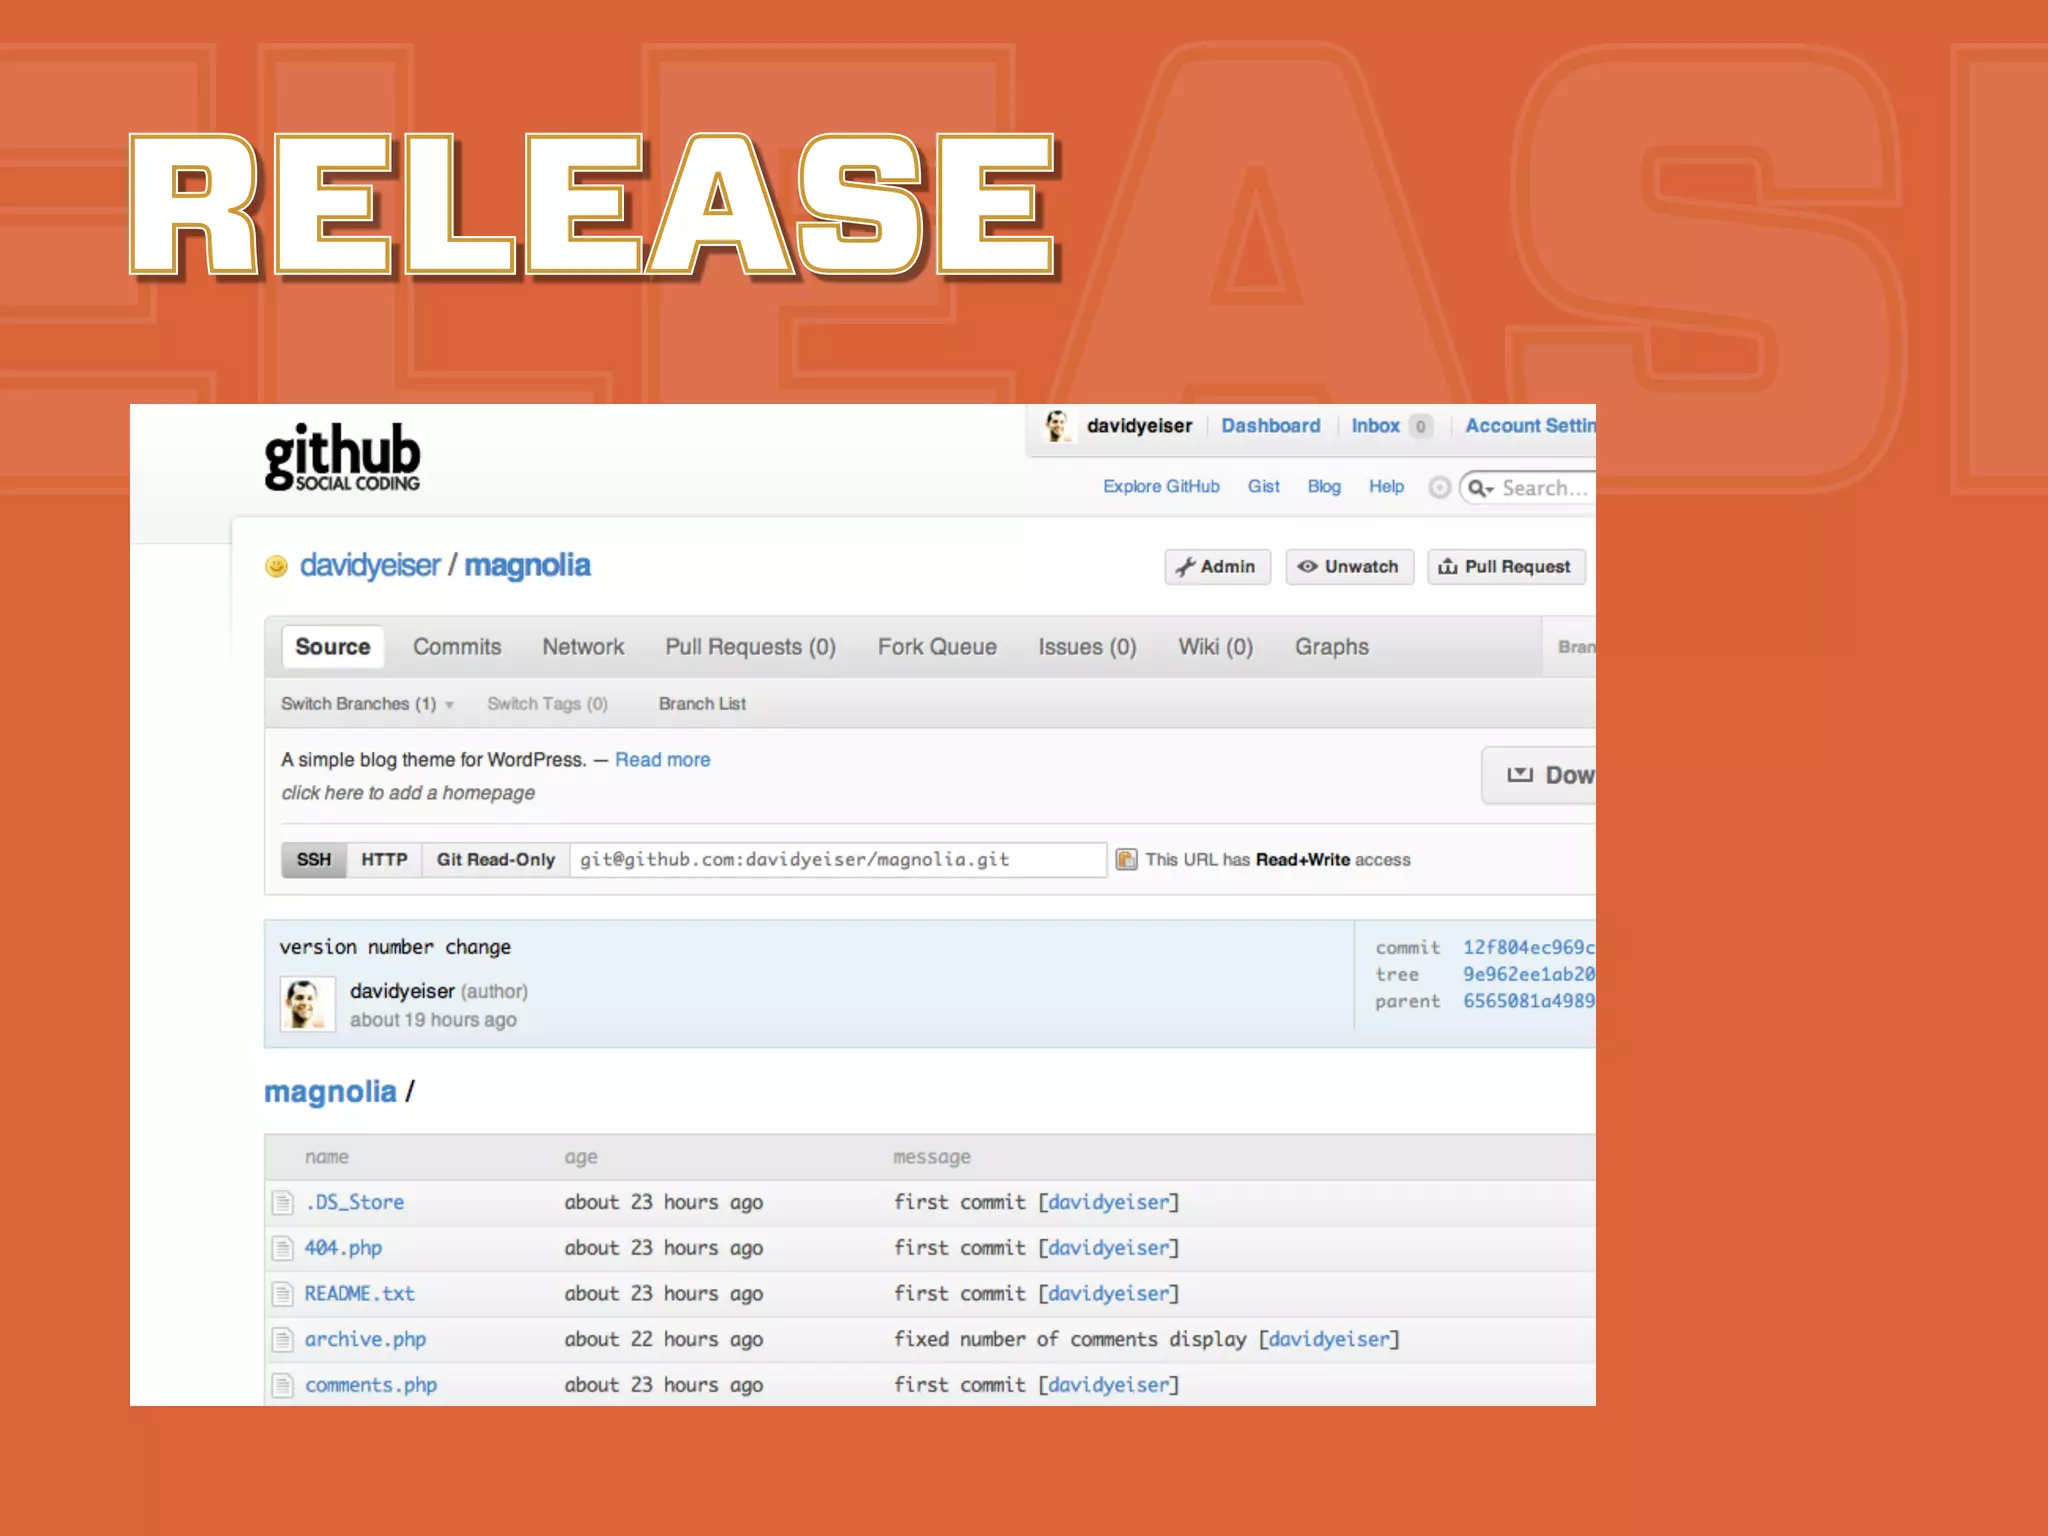Screen dimensions: 2048x1536
Task: Open the Admin button
Action: 1217,567
